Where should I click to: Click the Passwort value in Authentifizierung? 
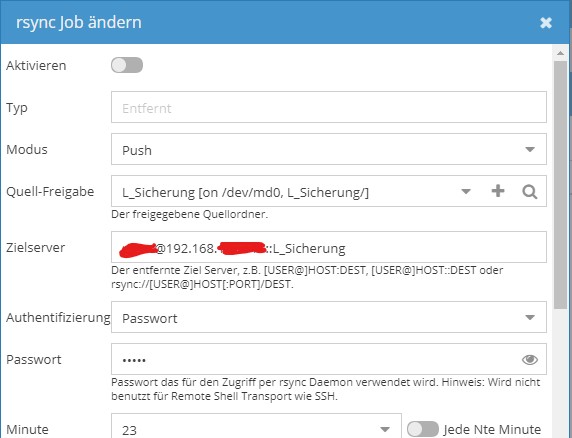point(150,318)
